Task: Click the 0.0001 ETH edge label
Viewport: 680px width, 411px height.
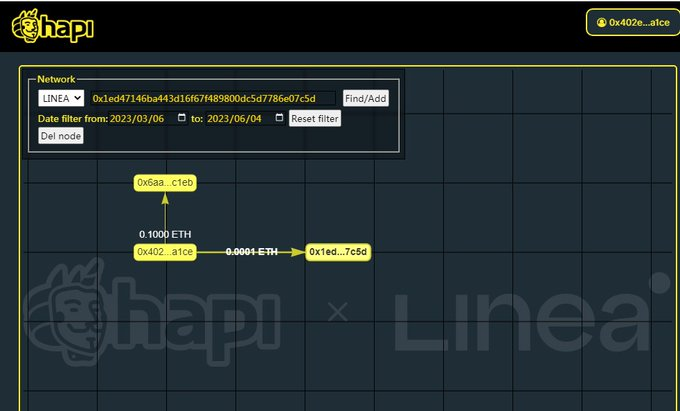Action: tap(252, 252)
